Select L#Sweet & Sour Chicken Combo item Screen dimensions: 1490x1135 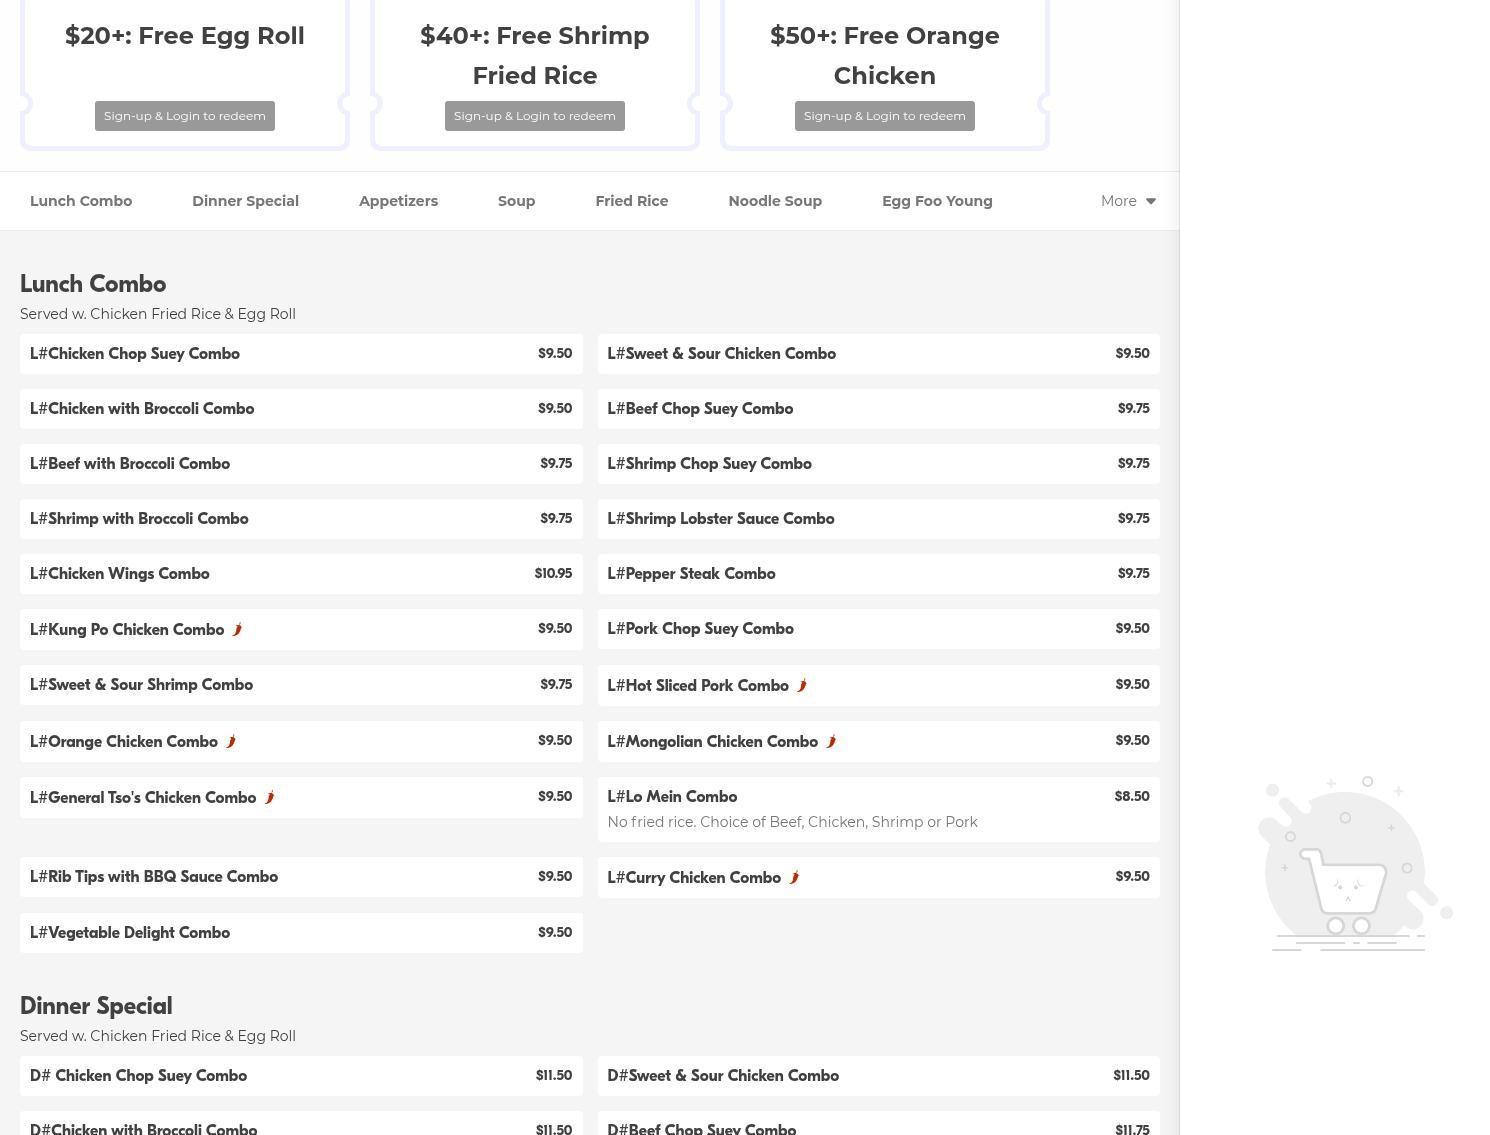(879, 354)
